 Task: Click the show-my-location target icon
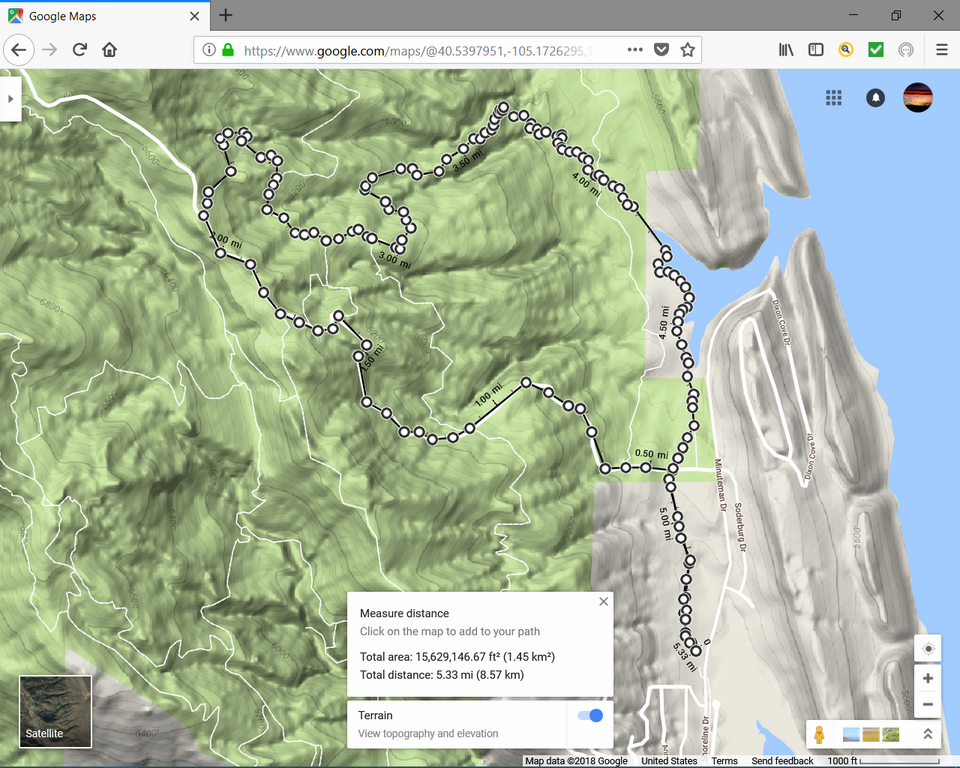pos(927,648)
